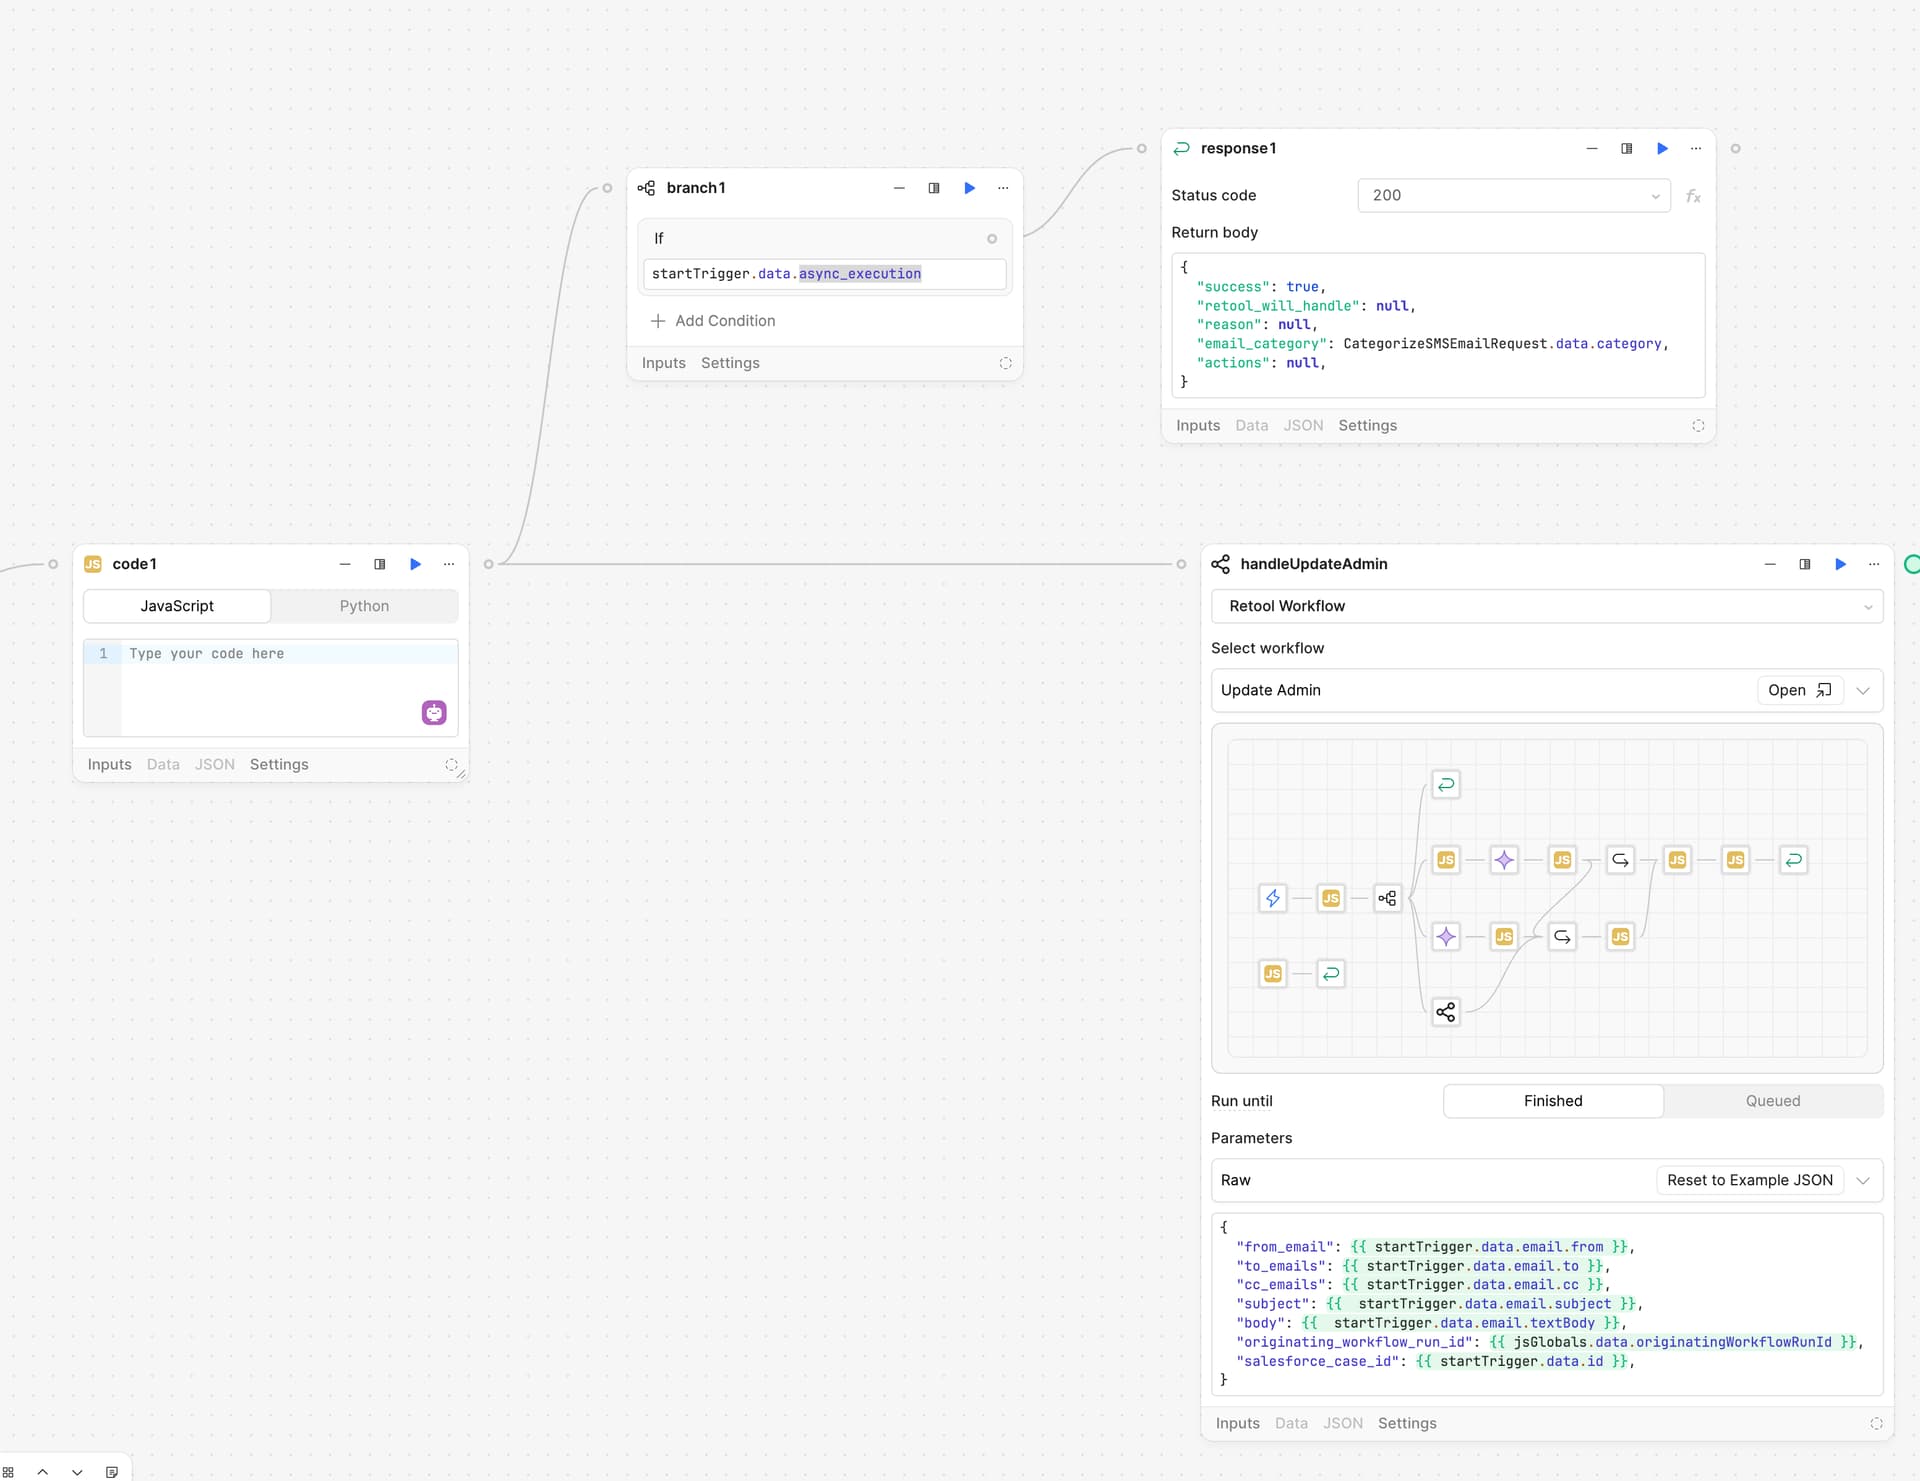Viewport: 1920px width, 1481px height.
Task: Click the purple AI assistant icon in code1
Action: (434, 713)
